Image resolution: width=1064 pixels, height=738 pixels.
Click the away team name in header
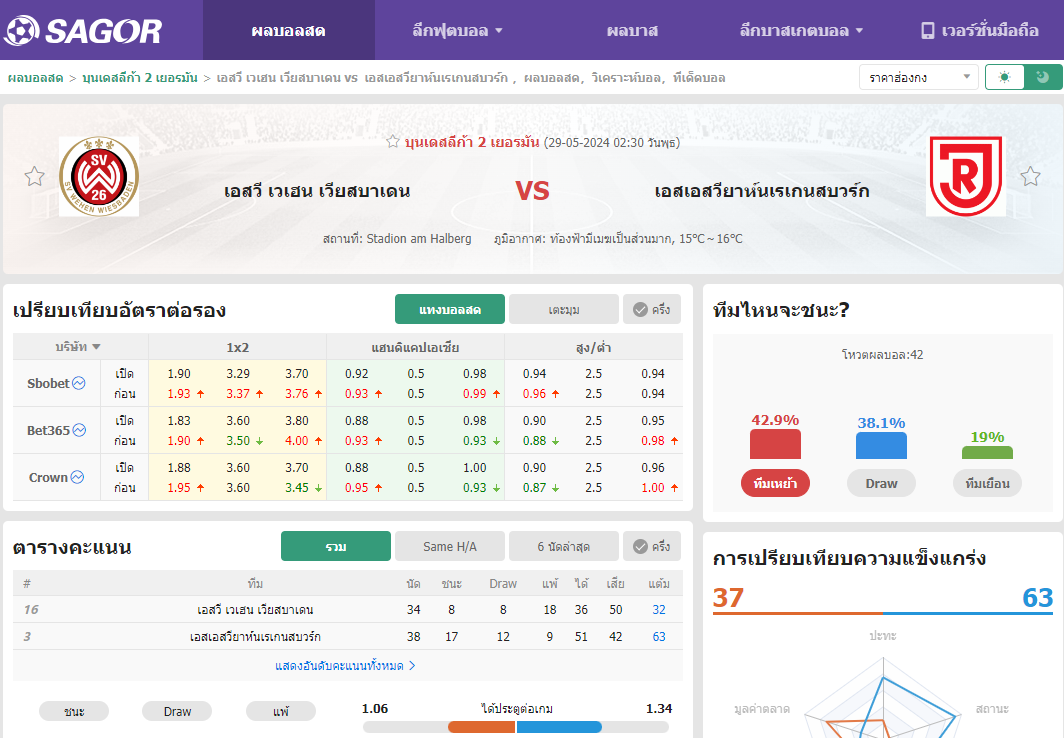[x=761, y=191]
